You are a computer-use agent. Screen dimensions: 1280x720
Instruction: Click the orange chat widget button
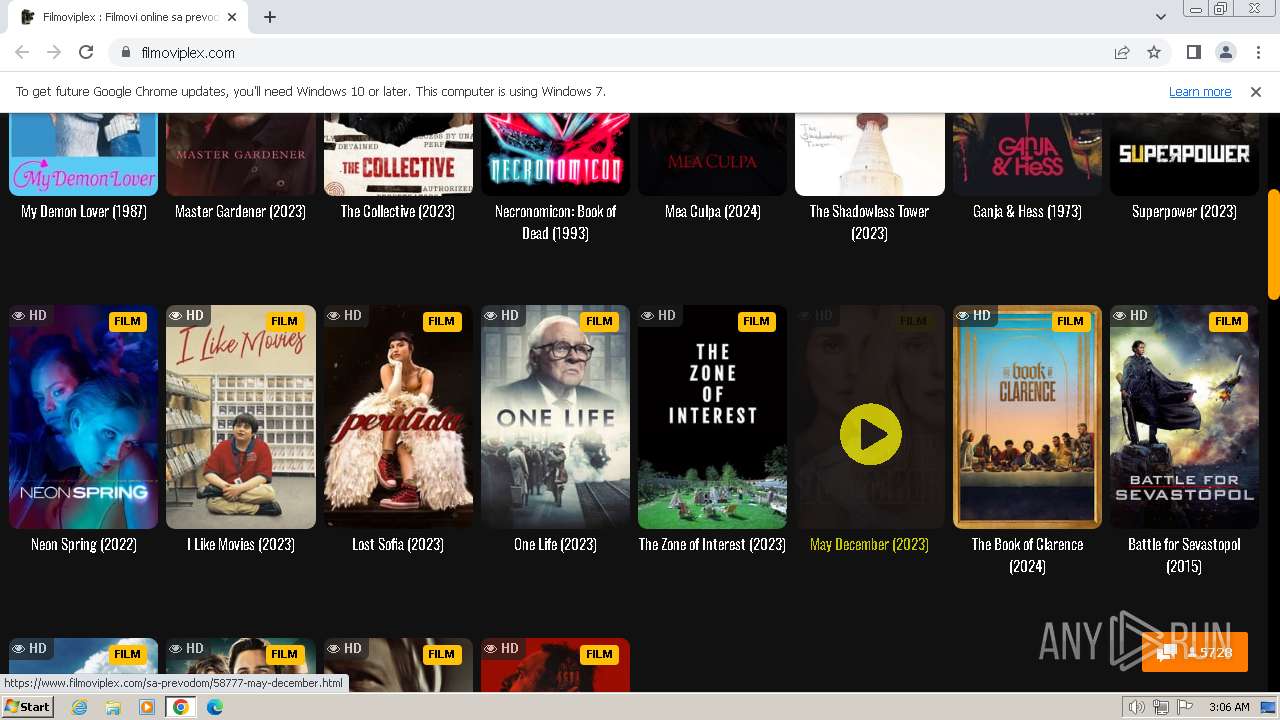[x=1195, y=652]
